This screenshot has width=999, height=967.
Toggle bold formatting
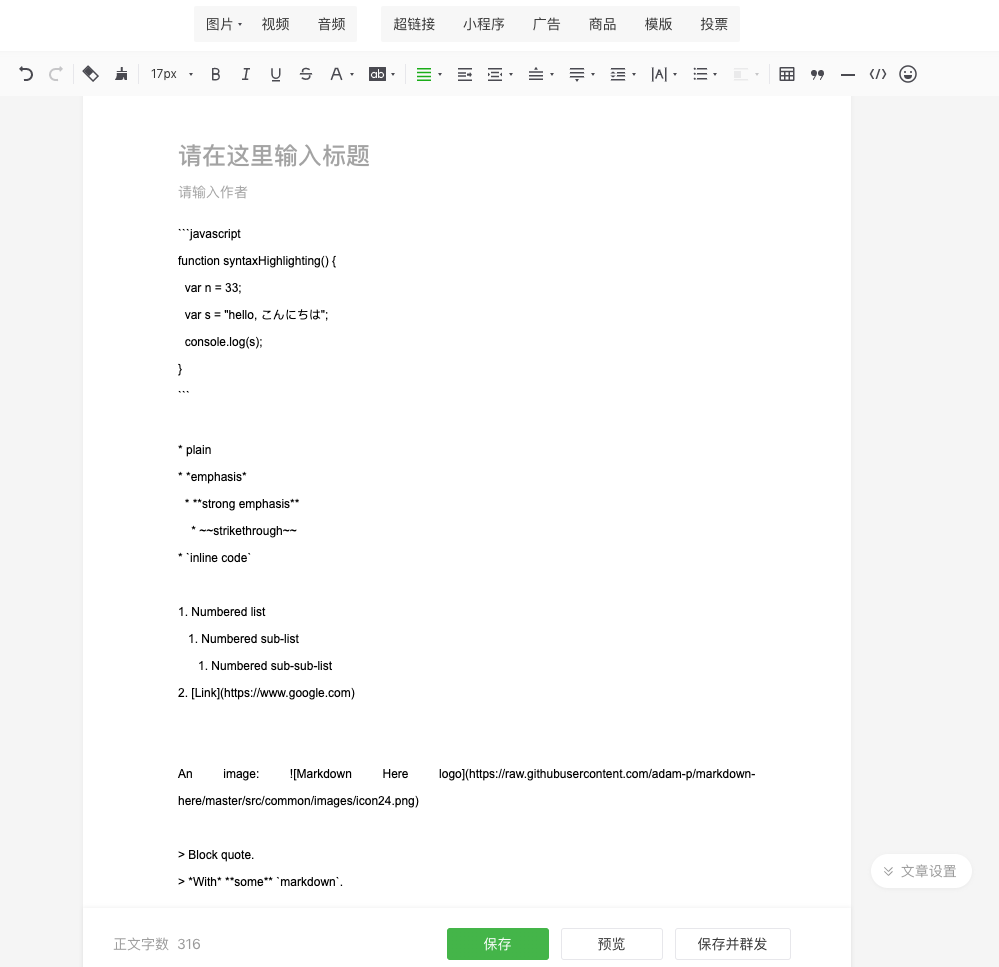pos(215,74)
